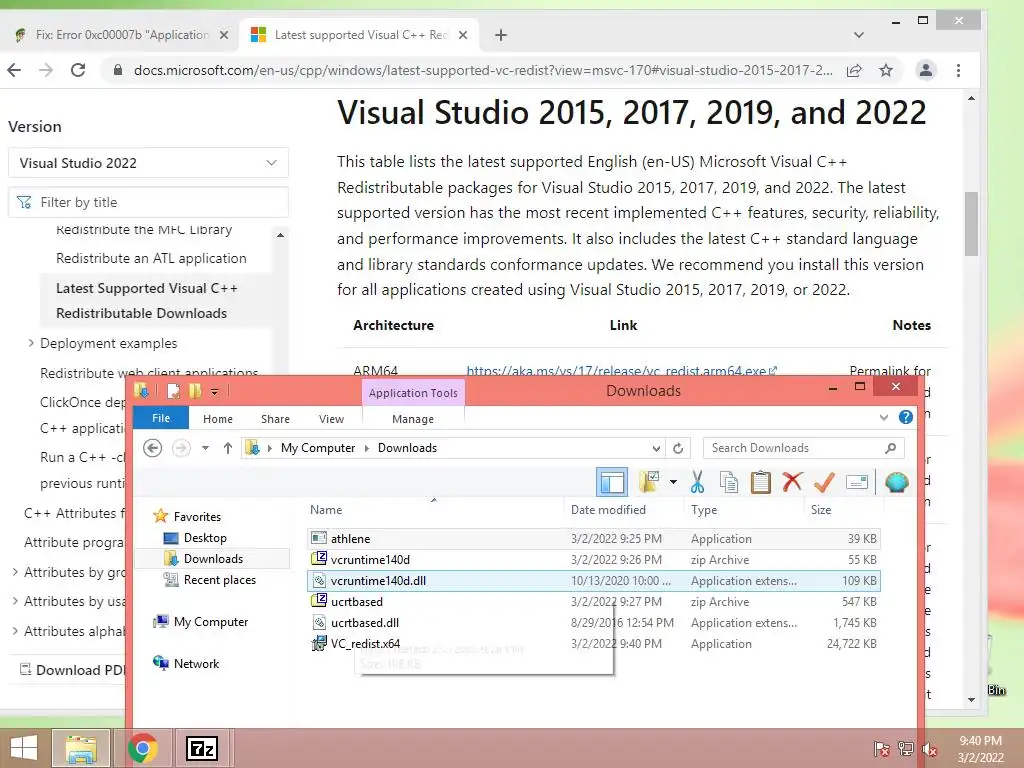
Task: Click the orange checkmark toolbar icon
Action: click(x=824, y=483)
